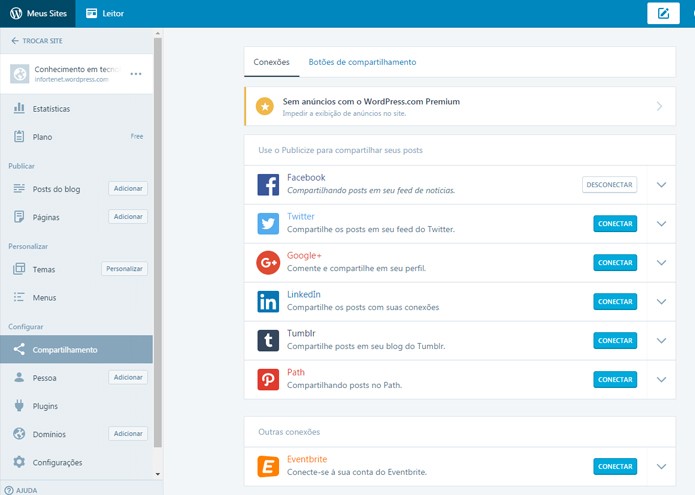Click the Menus list icon
This screenshot has height=495, width=695.
pyautogui.click(x=19, y=297)
